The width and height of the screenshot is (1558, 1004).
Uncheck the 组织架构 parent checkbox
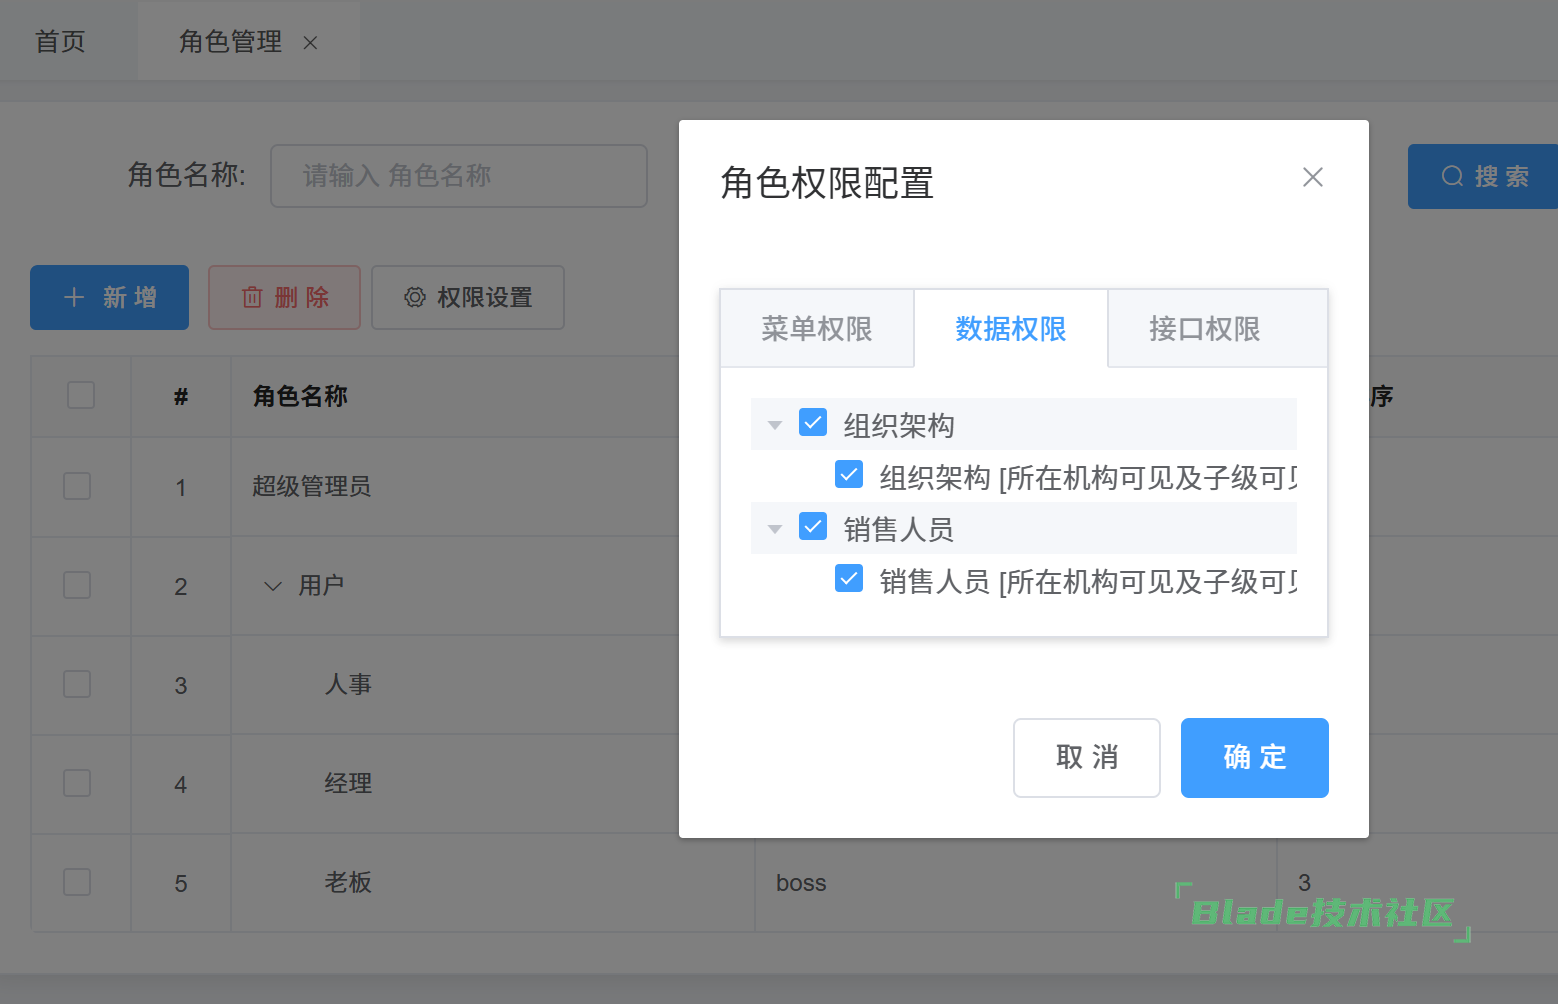point(813,423)
